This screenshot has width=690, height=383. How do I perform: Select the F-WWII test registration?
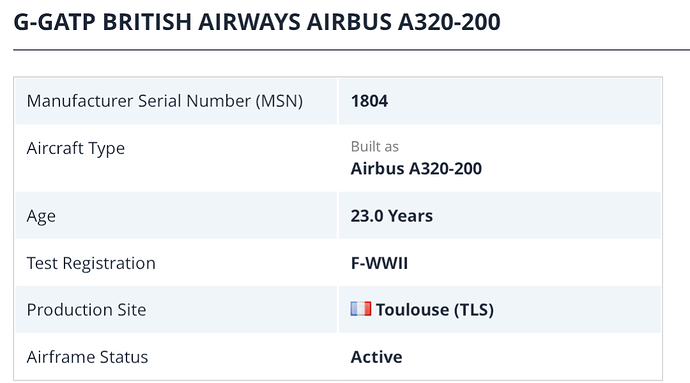[379, 263]
